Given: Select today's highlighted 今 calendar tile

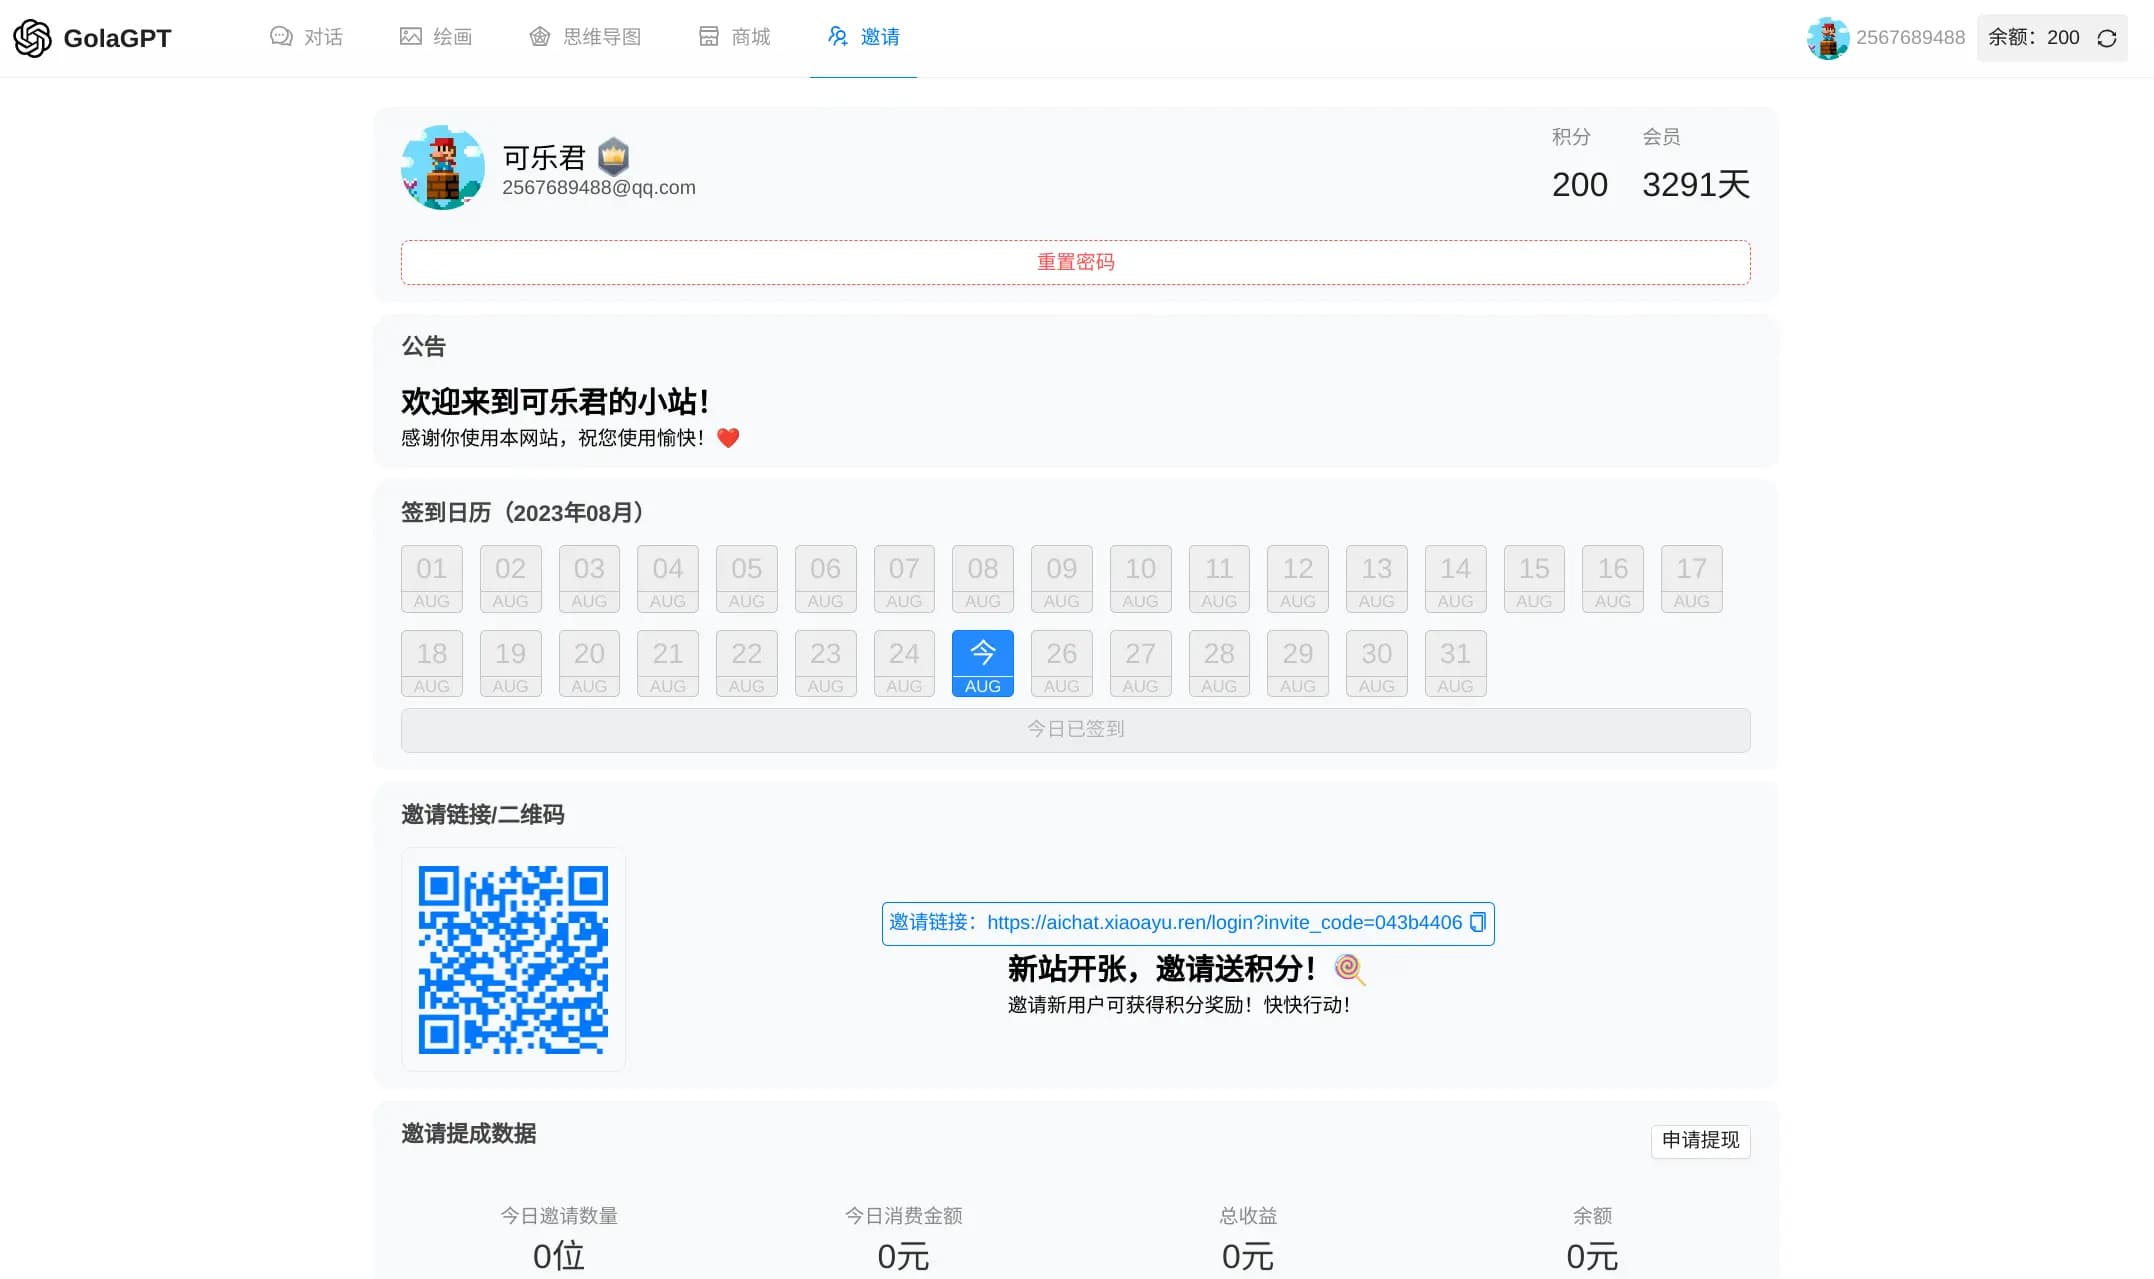Looking at the screenshot, I should tap(982, 662).
